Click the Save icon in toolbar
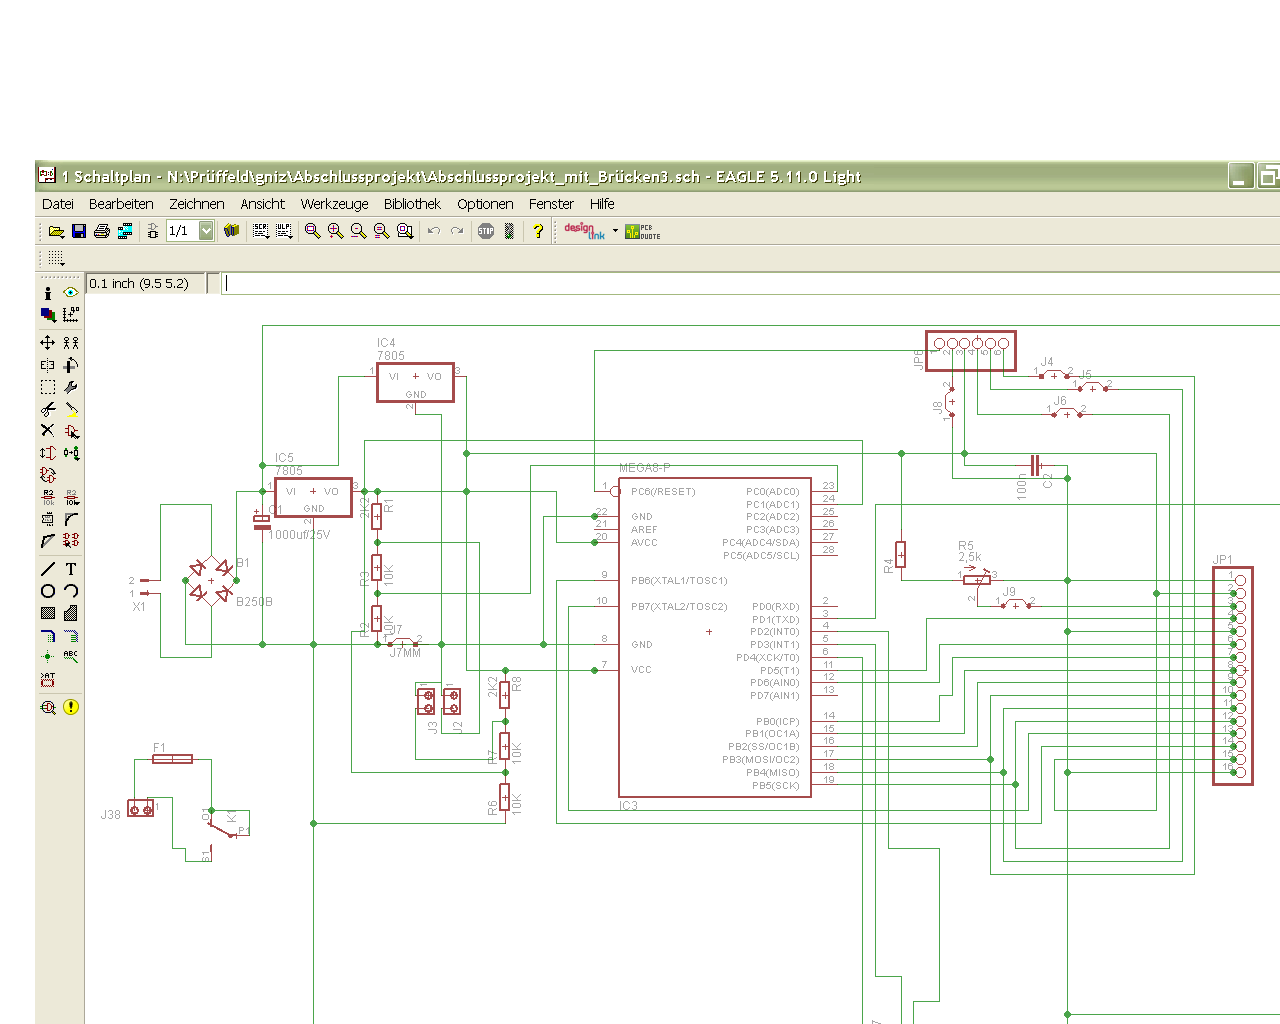The width and height of the screenshot is (1280, 1024). tap(79, 231)
